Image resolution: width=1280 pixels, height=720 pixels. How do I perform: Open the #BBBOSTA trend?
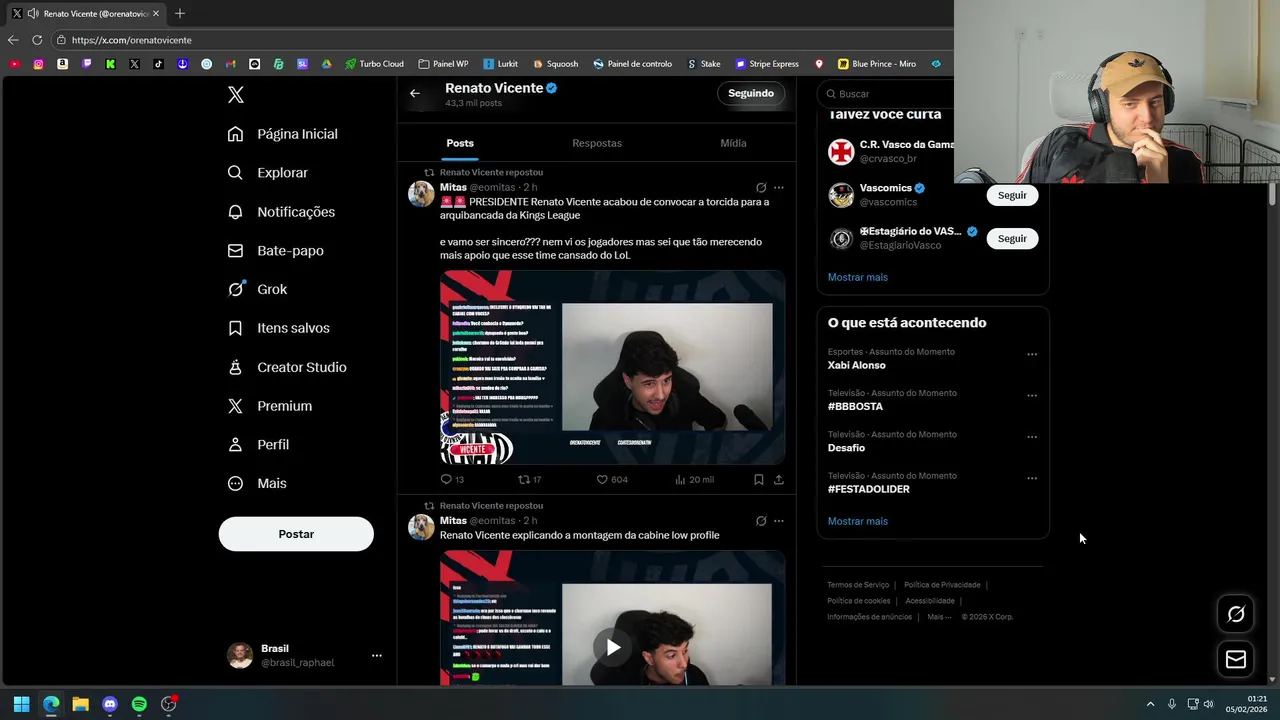855,407
